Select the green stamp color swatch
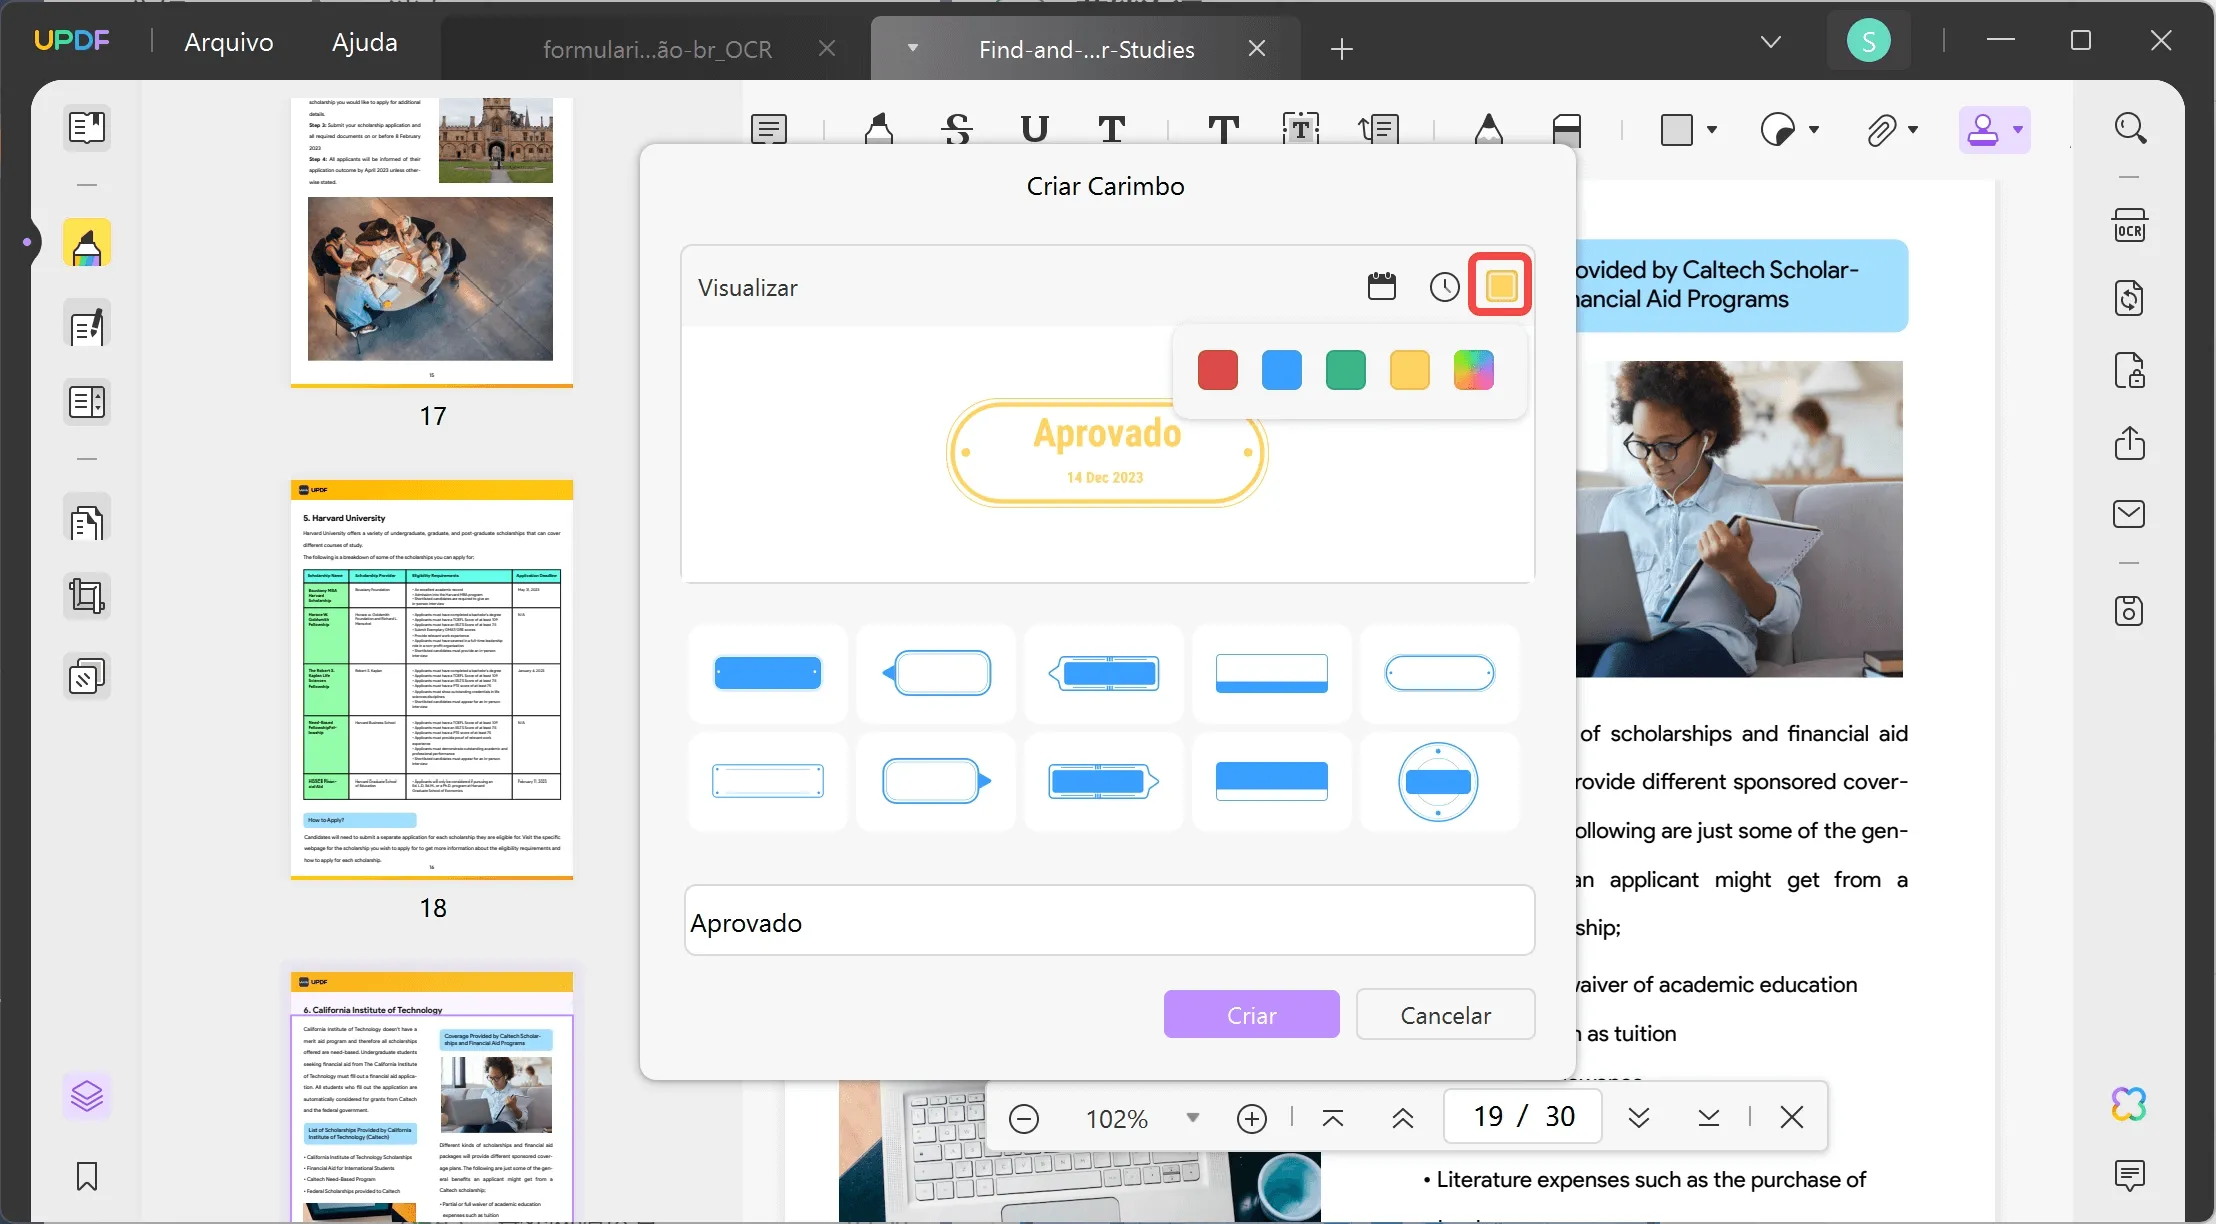 (x=1345, y=369)
